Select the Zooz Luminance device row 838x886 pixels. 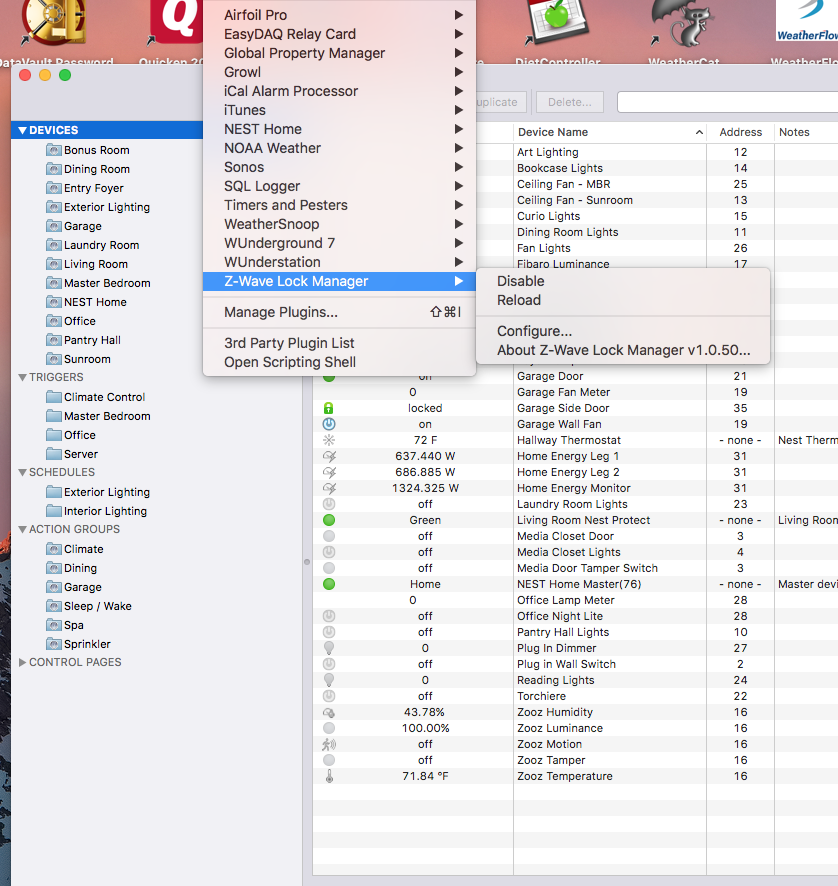575,728
